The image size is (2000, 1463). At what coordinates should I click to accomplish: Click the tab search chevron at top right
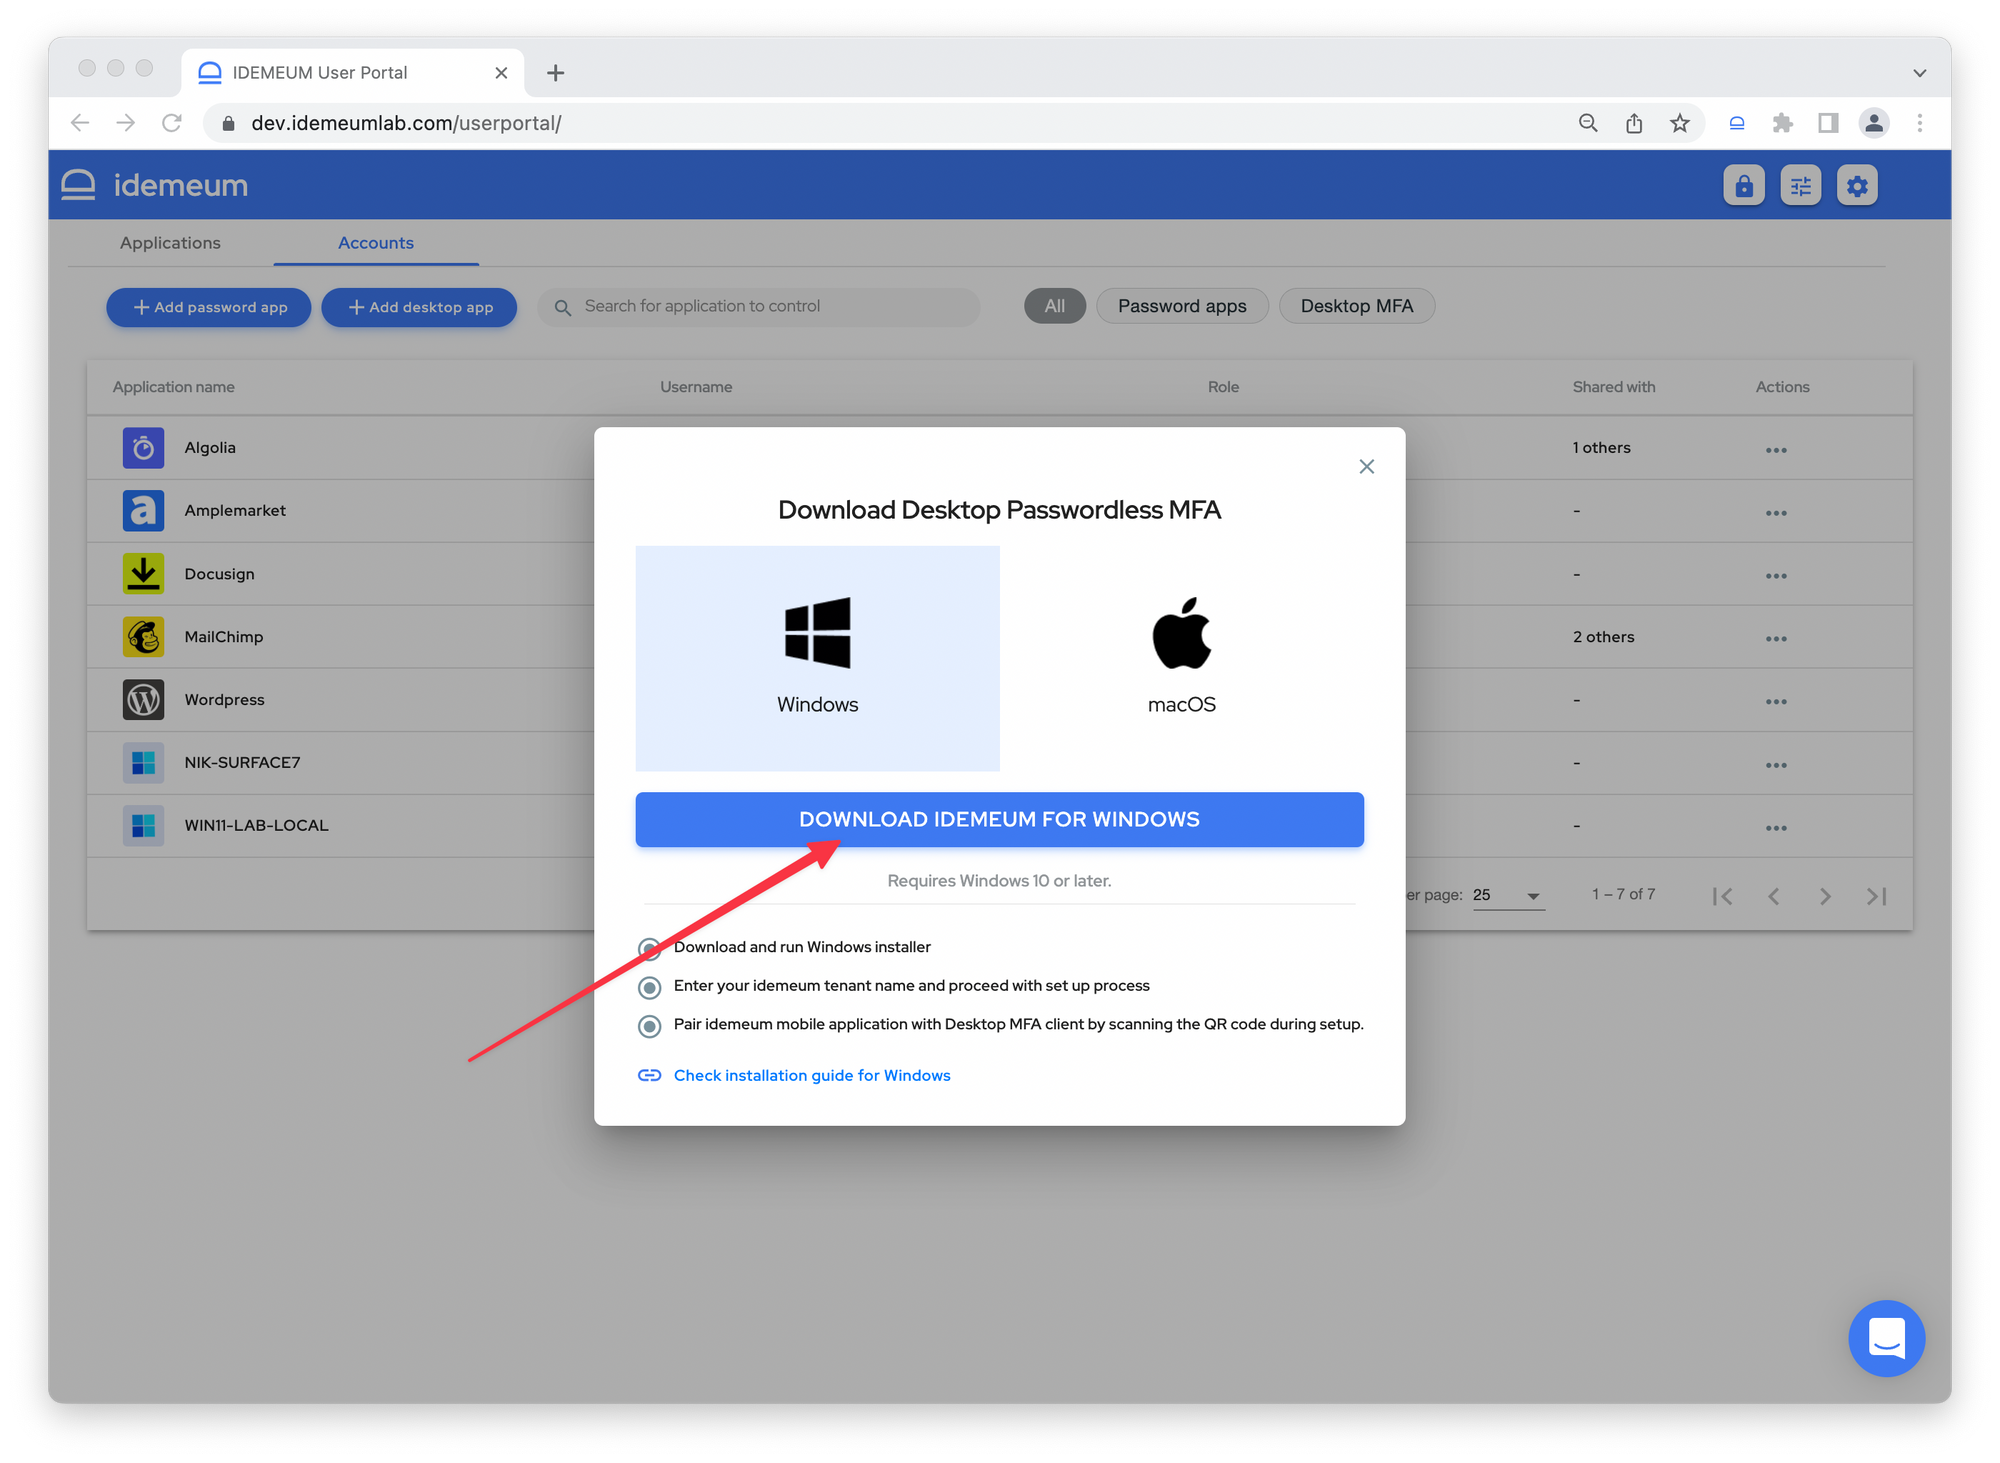1920,73
